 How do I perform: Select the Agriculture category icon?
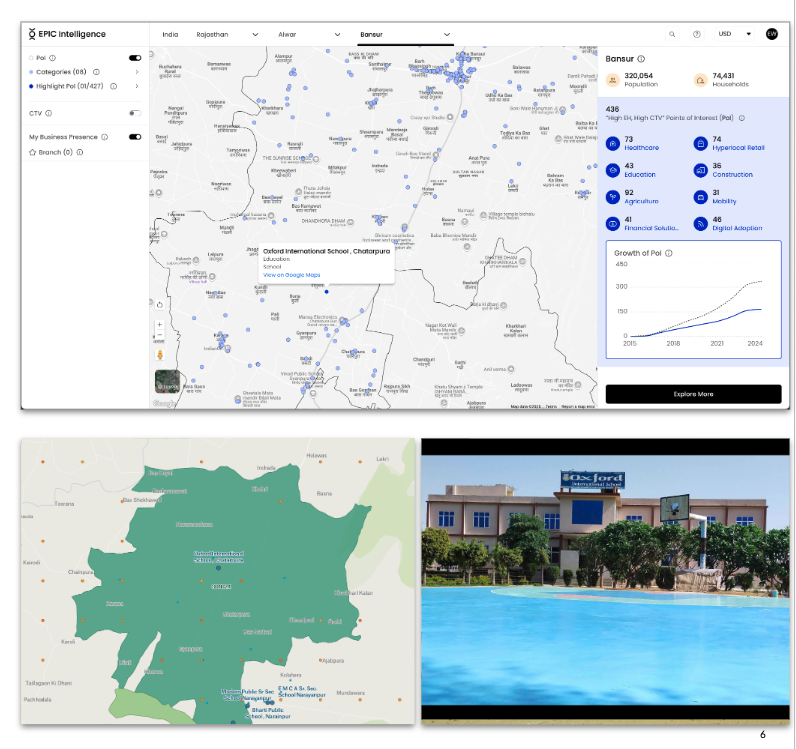613,197
